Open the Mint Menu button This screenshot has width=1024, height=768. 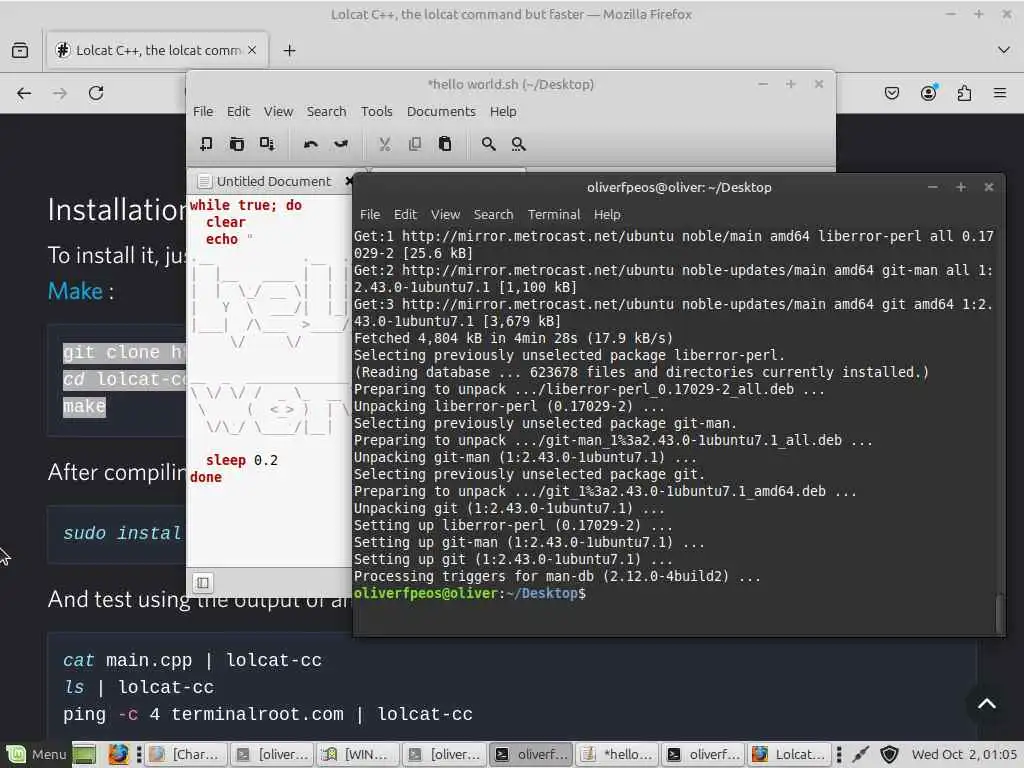36,754
